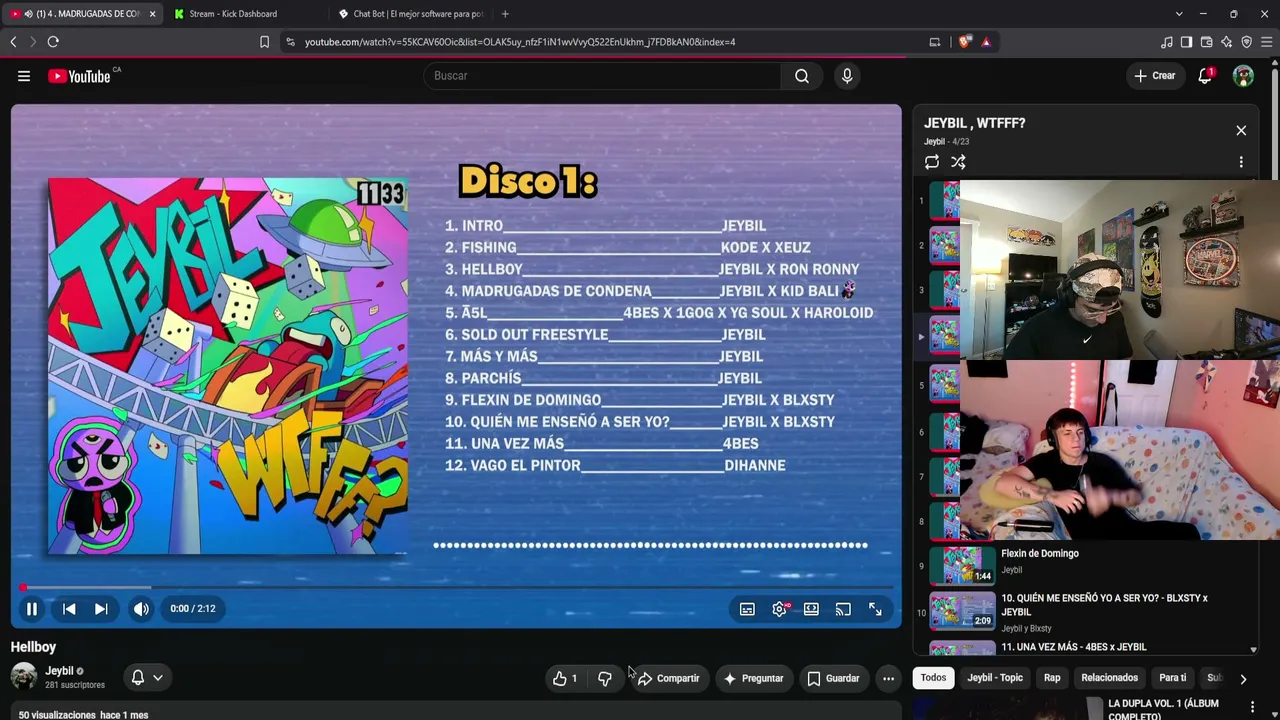Image resolution: width=1280 pixels, height=720 pixels.
Task: Like the Hellboy video
Action: tap(565, 678)
